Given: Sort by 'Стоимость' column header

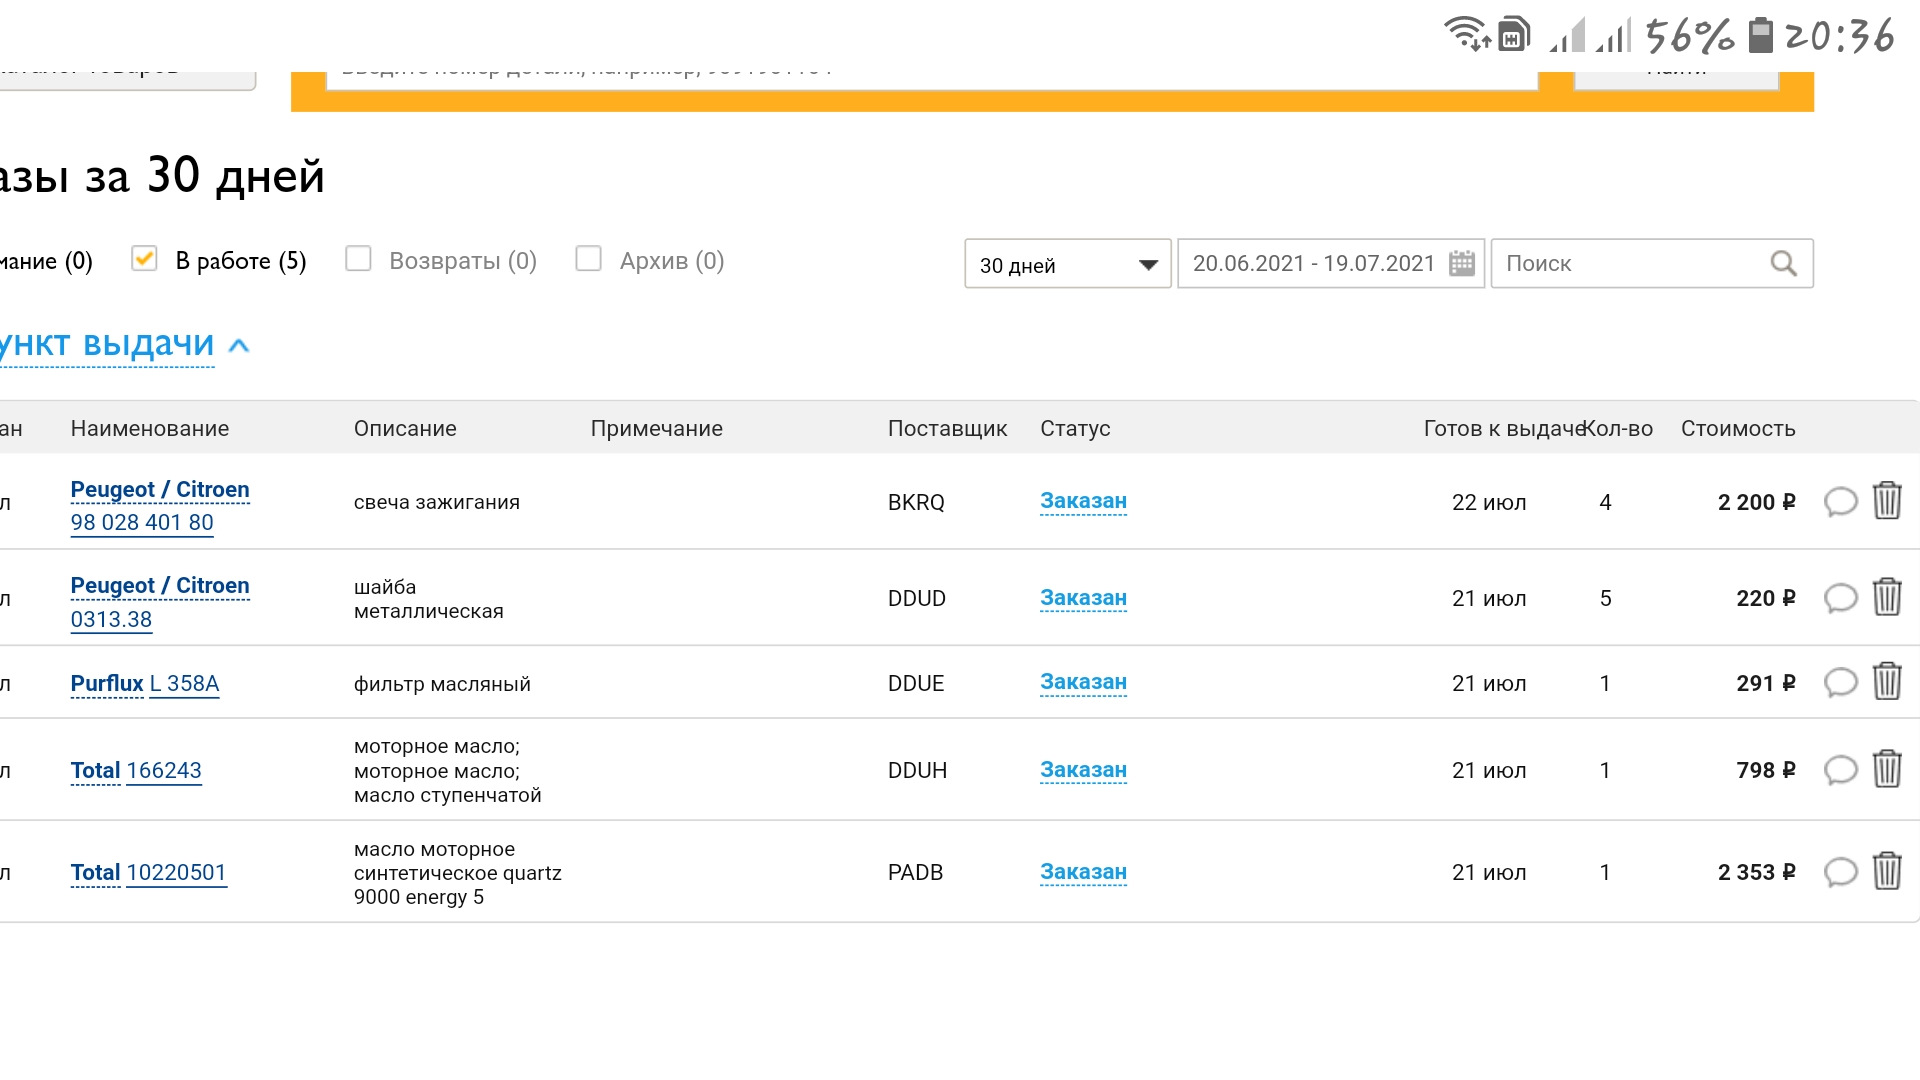Looking at the screenshot, I should [1737, 429].
